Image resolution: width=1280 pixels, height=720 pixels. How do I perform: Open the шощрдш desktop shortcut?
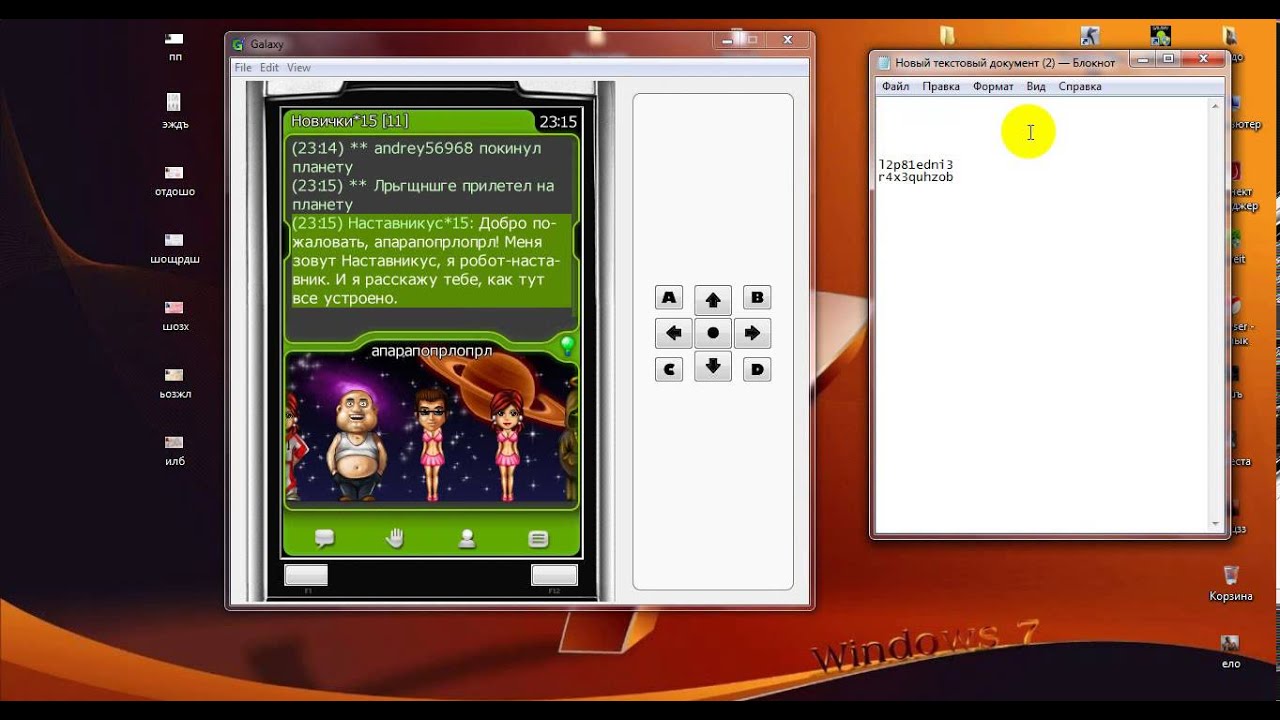pyautogui.click(x=175, y=248)
